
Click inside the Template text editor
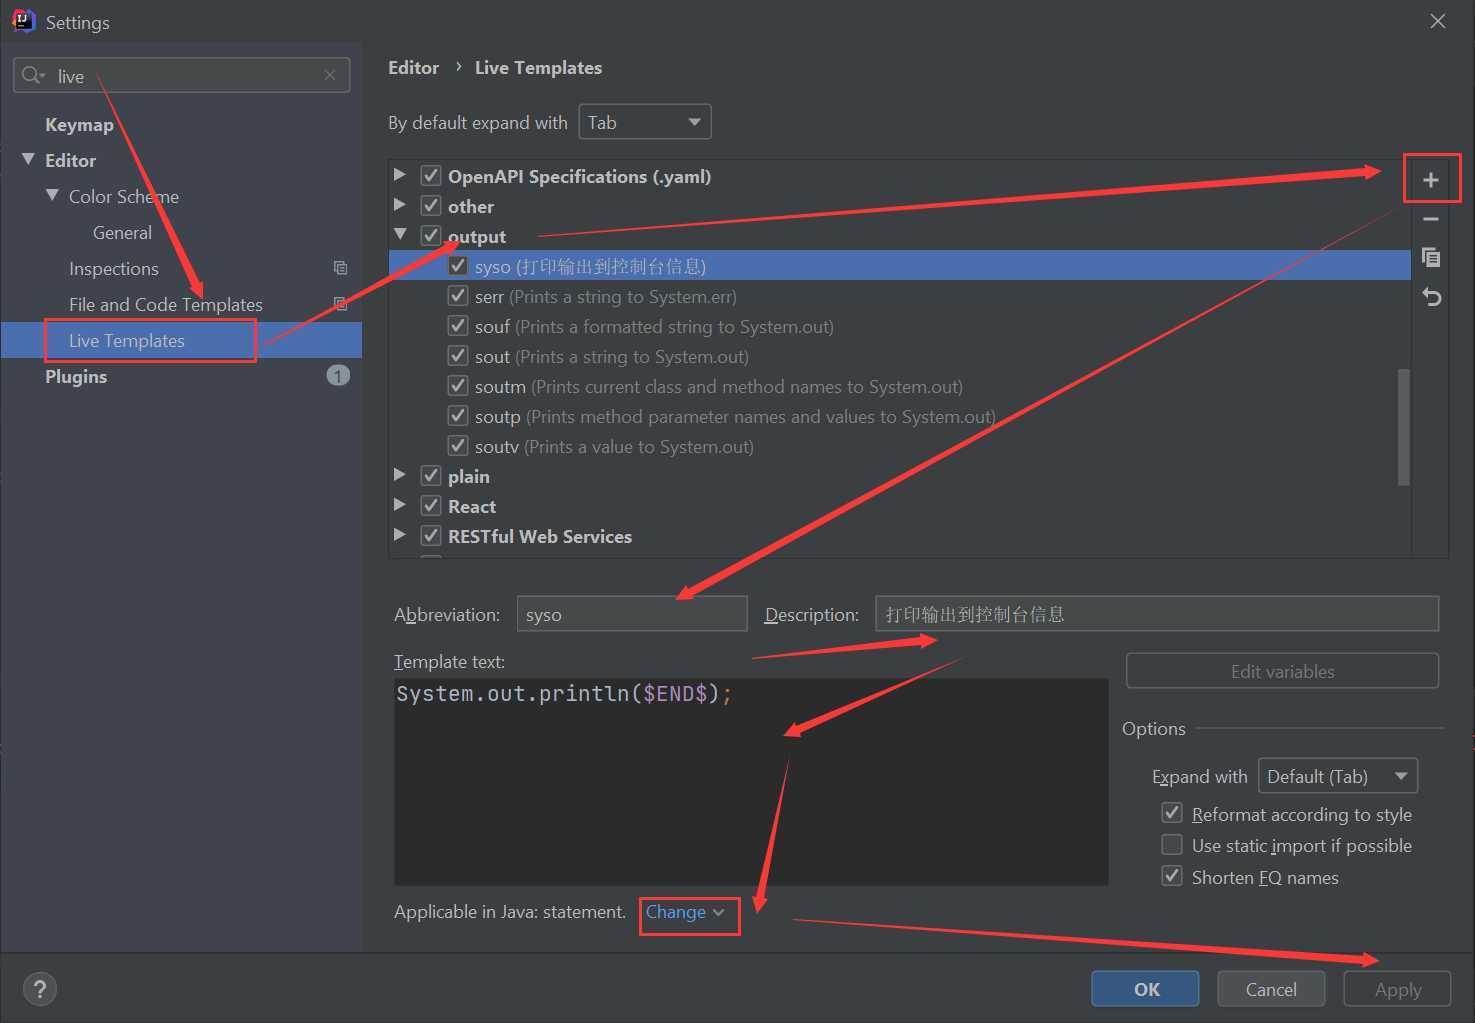coord(751,782)
